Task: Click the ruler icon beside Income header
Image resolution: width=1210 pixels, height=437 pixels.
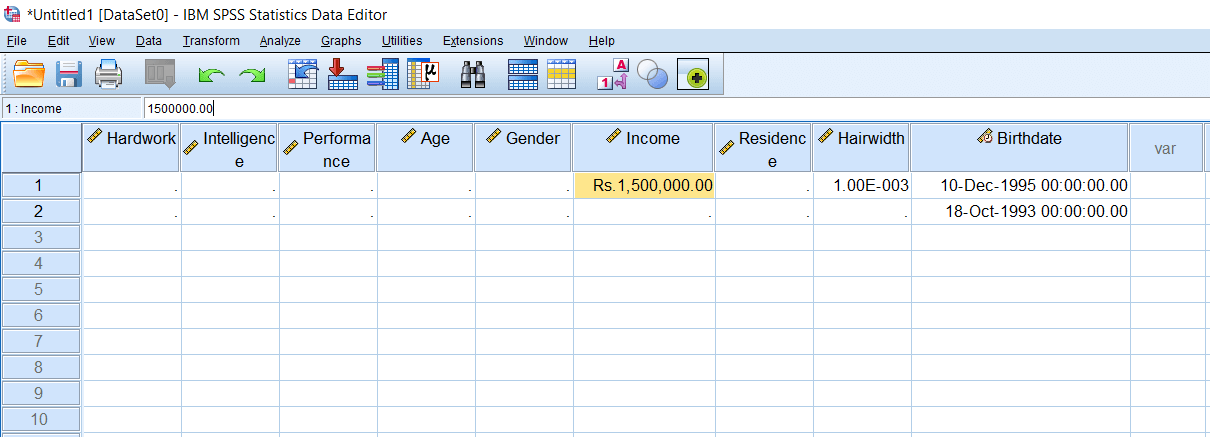Action: (x=614, y=137)
